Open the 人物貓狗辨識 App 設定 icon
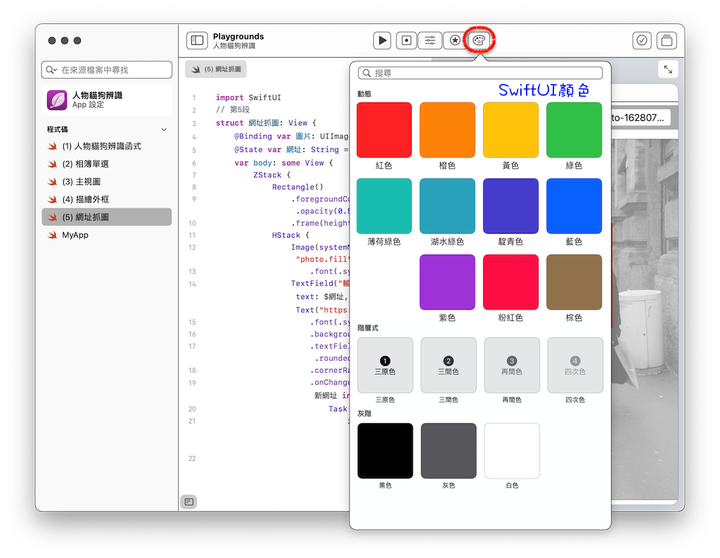720x558 pixels. pyautogui.click(x=57, y=100)
